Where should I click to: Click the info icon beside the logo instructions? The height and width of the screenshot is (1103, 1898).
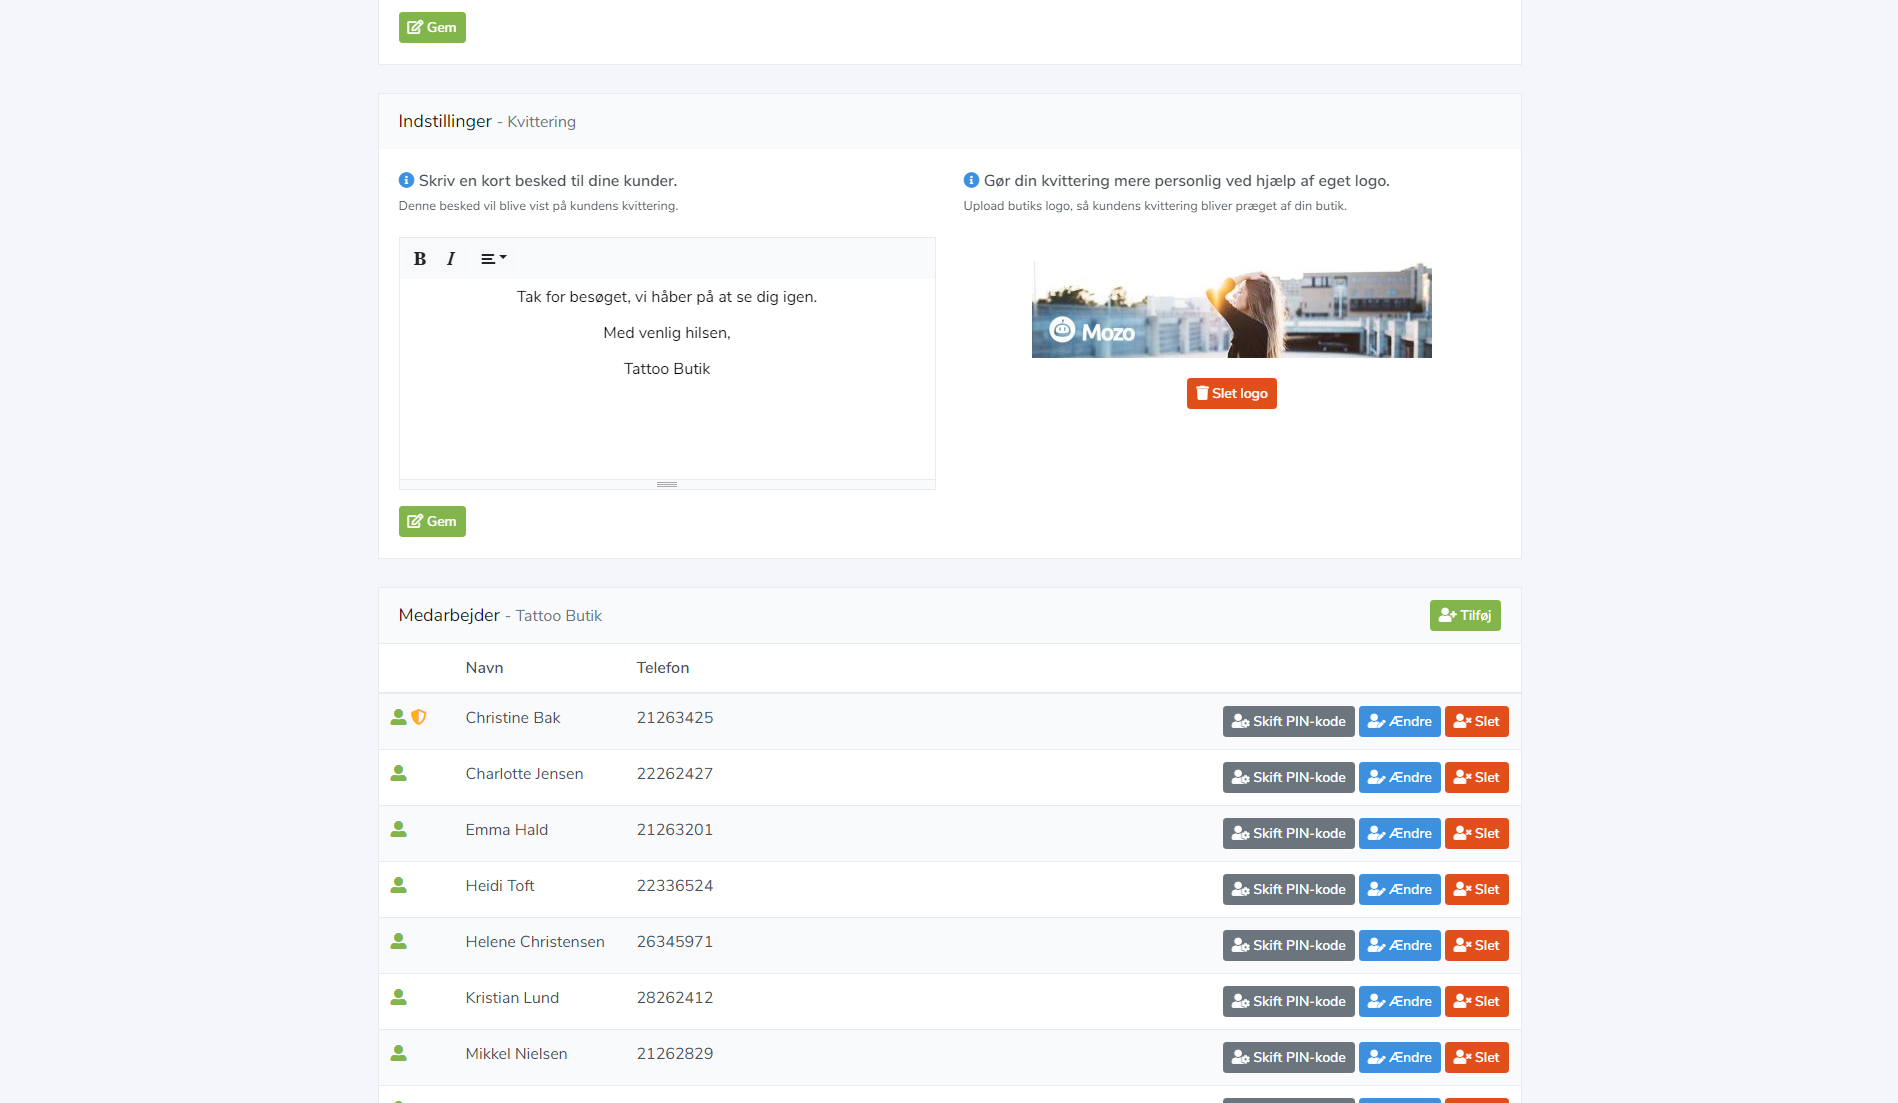tap(971, 181)
